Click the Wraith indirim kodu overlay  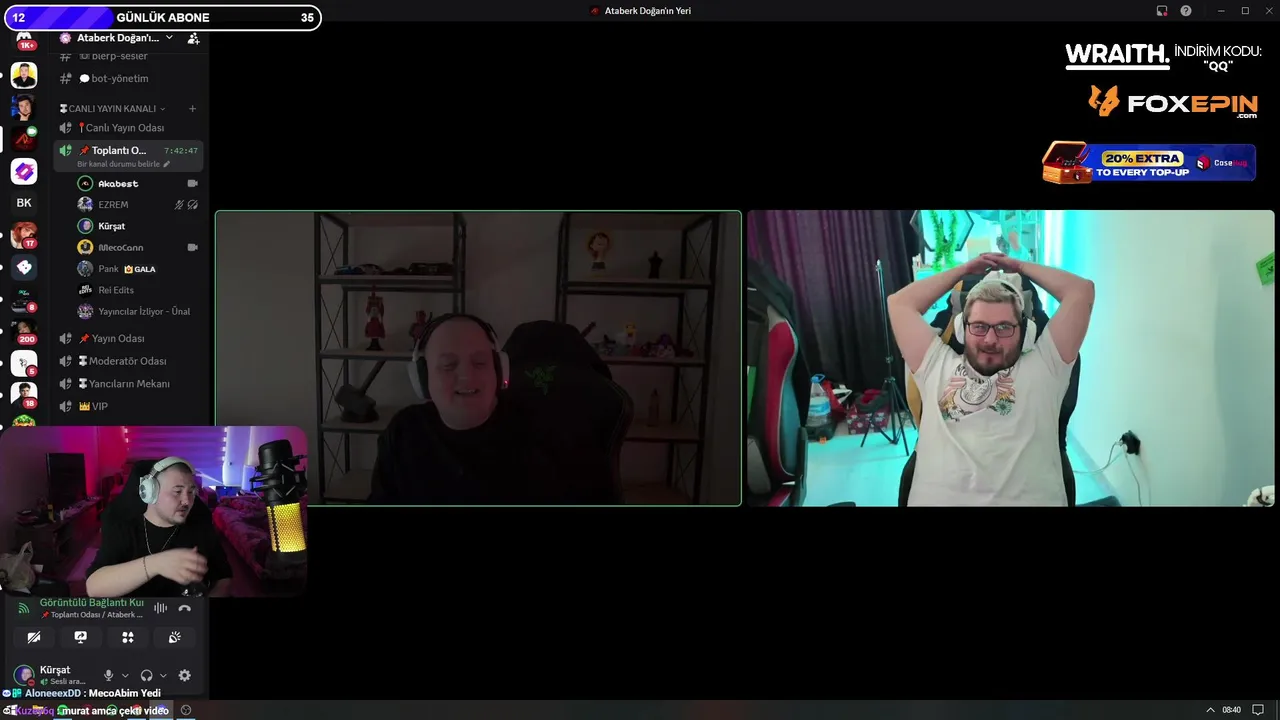coord(1164,58)
